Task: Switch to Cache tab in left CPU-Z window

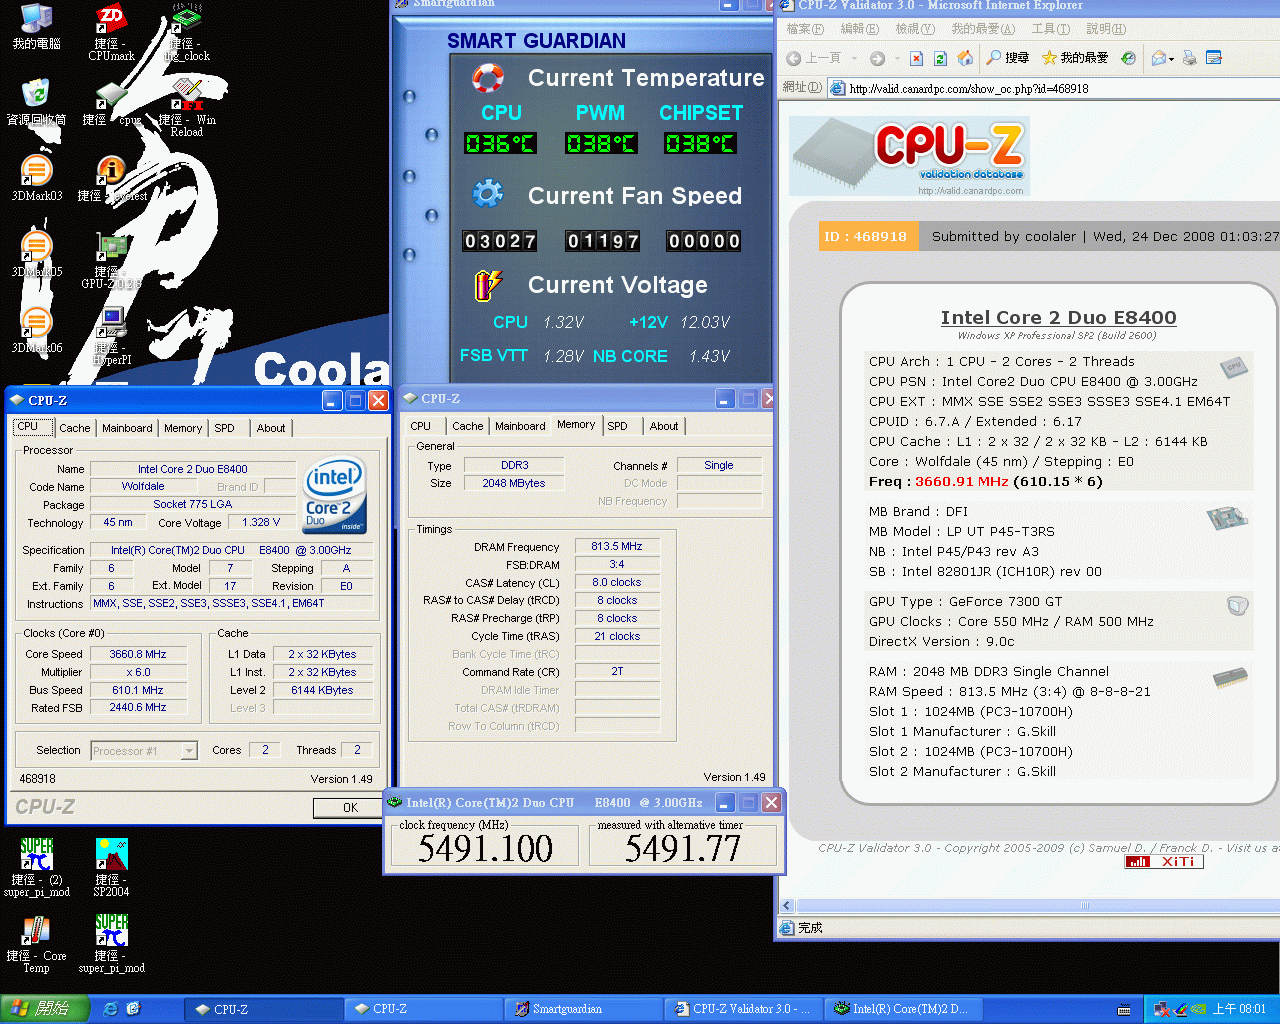Action: coord(74,428)
